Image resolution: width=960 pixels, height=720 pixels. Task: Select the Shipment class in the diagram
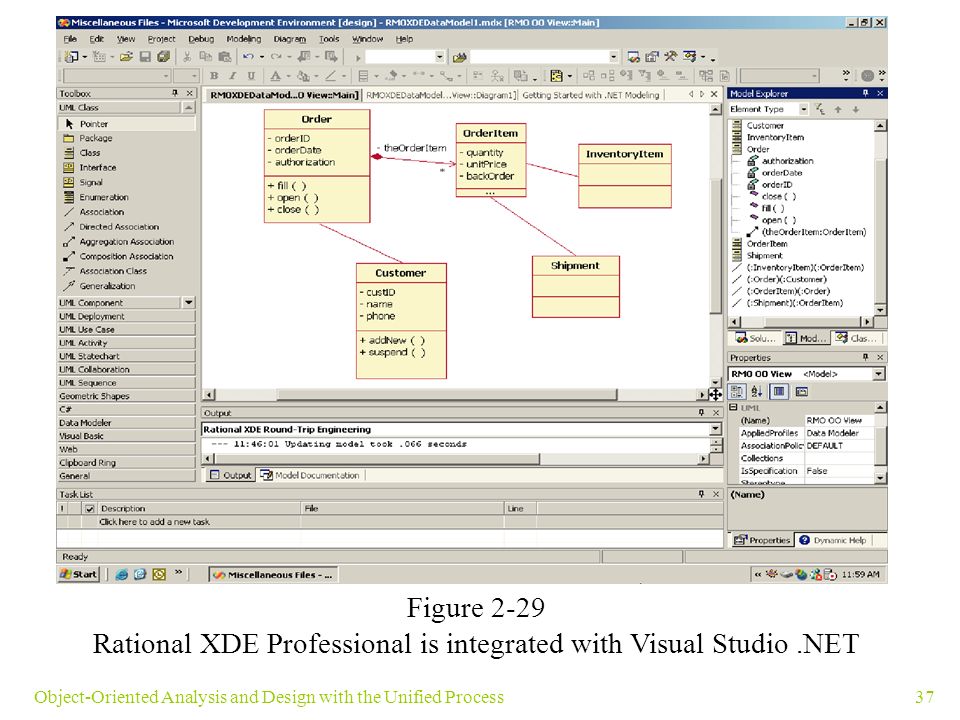pyautogui.click(x=576, y=287)
